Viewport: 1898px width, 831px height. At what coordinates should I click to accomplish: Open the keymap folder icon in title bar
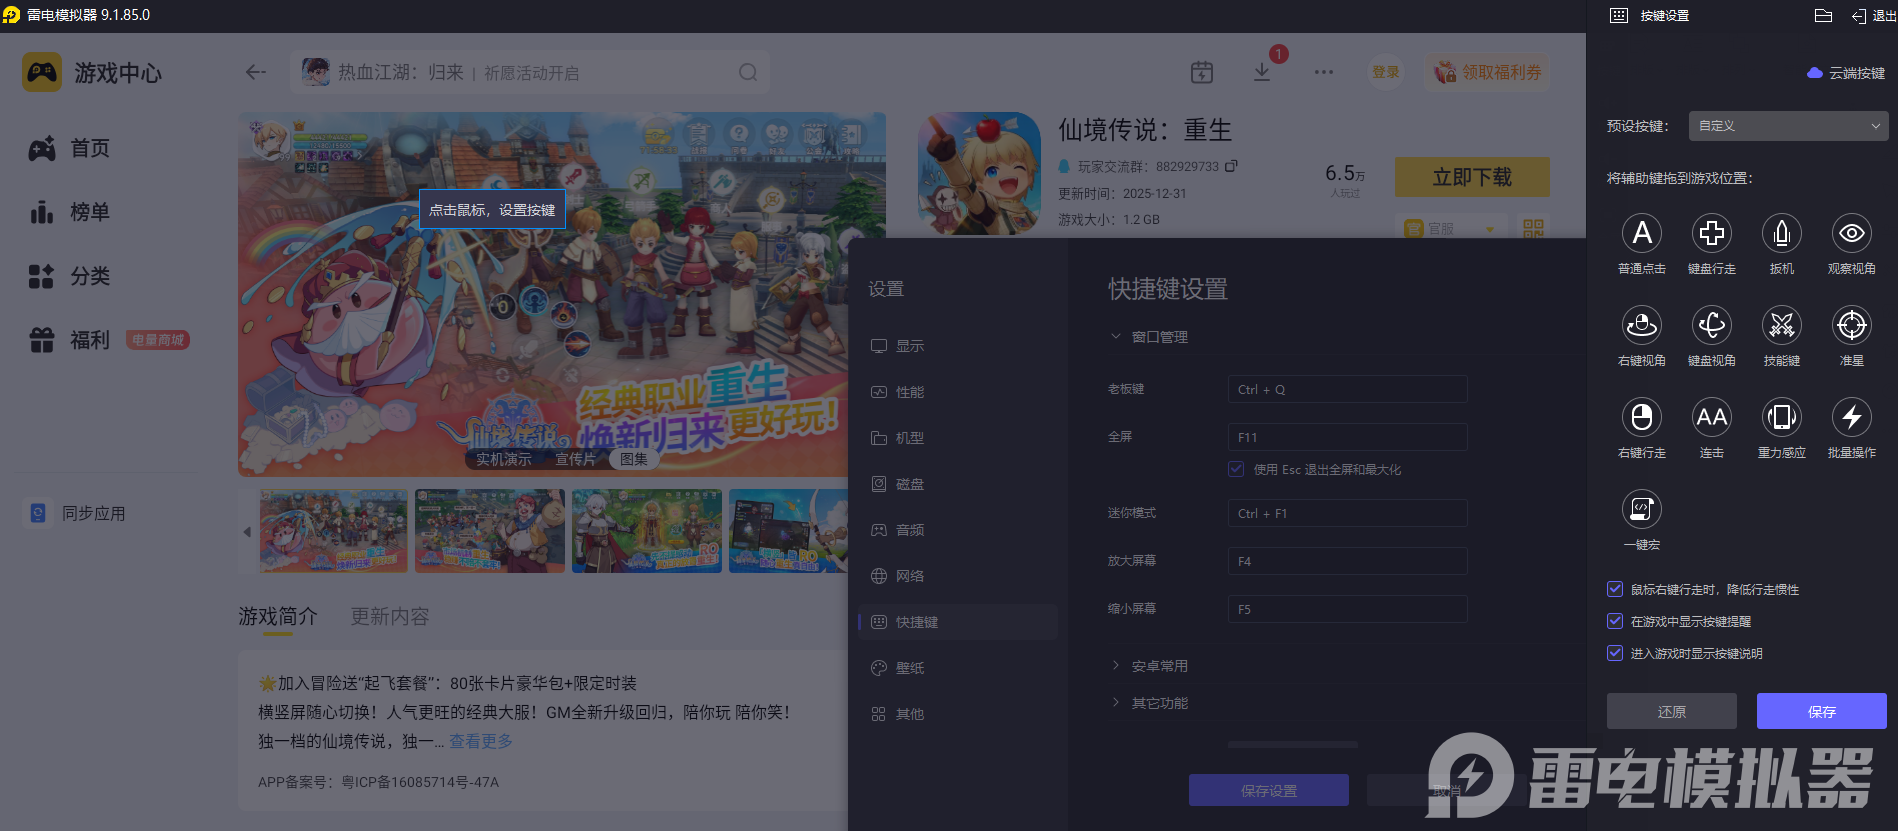[x=1823, y=15]
